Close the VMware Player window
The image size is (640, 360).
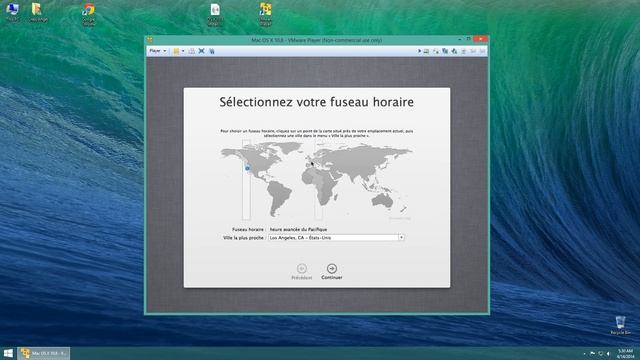[481, 39]
